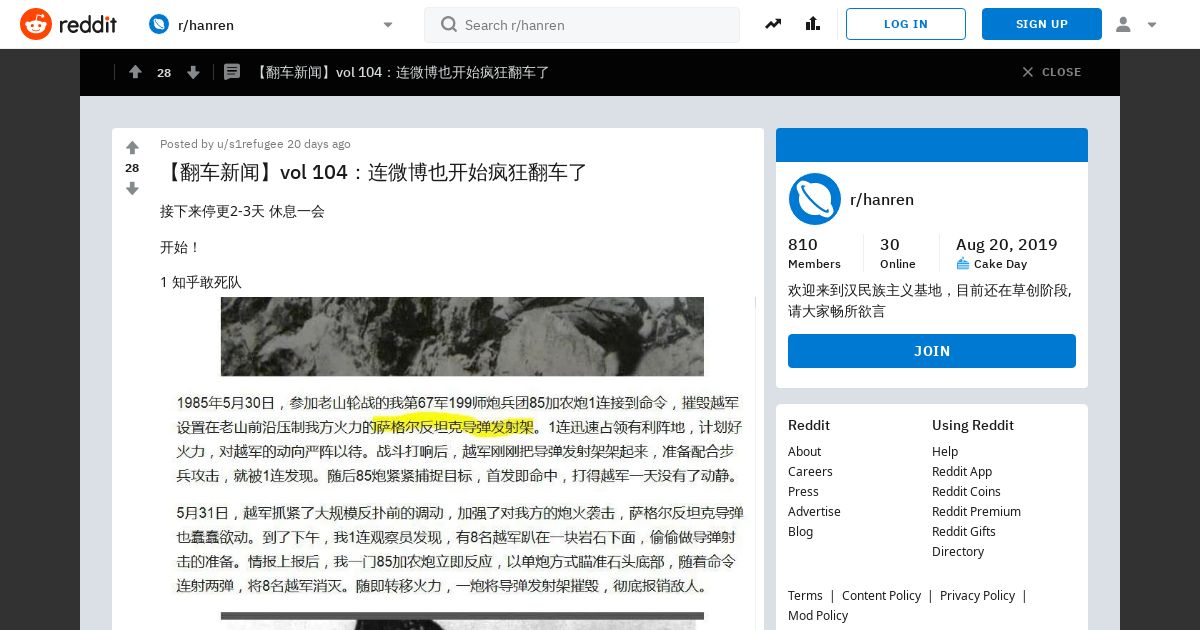This screenshot has height=630, width=1200.
Task: Open the embedded post image
Action: (x=458, y=463)
